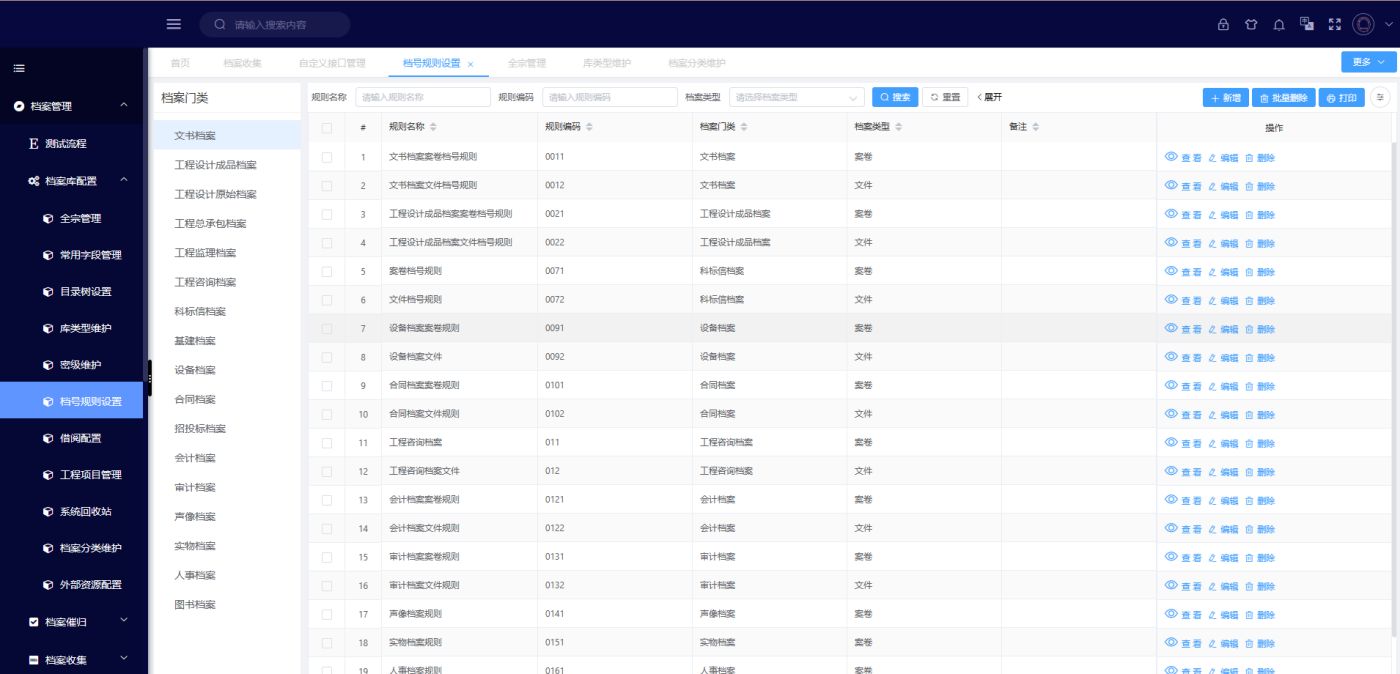Screen dimensions: 1400x674
Task: Focus the top search input field
Action: pyautogui.click(x=275, y=24)
